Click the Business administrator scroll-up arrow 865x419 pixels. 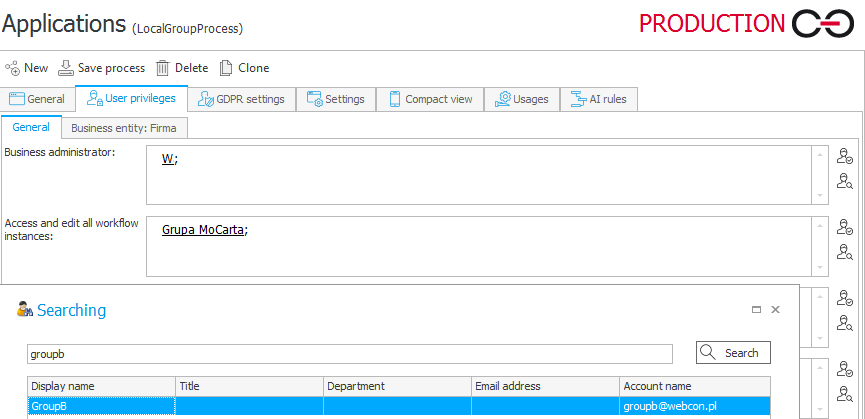coord(820,155)
